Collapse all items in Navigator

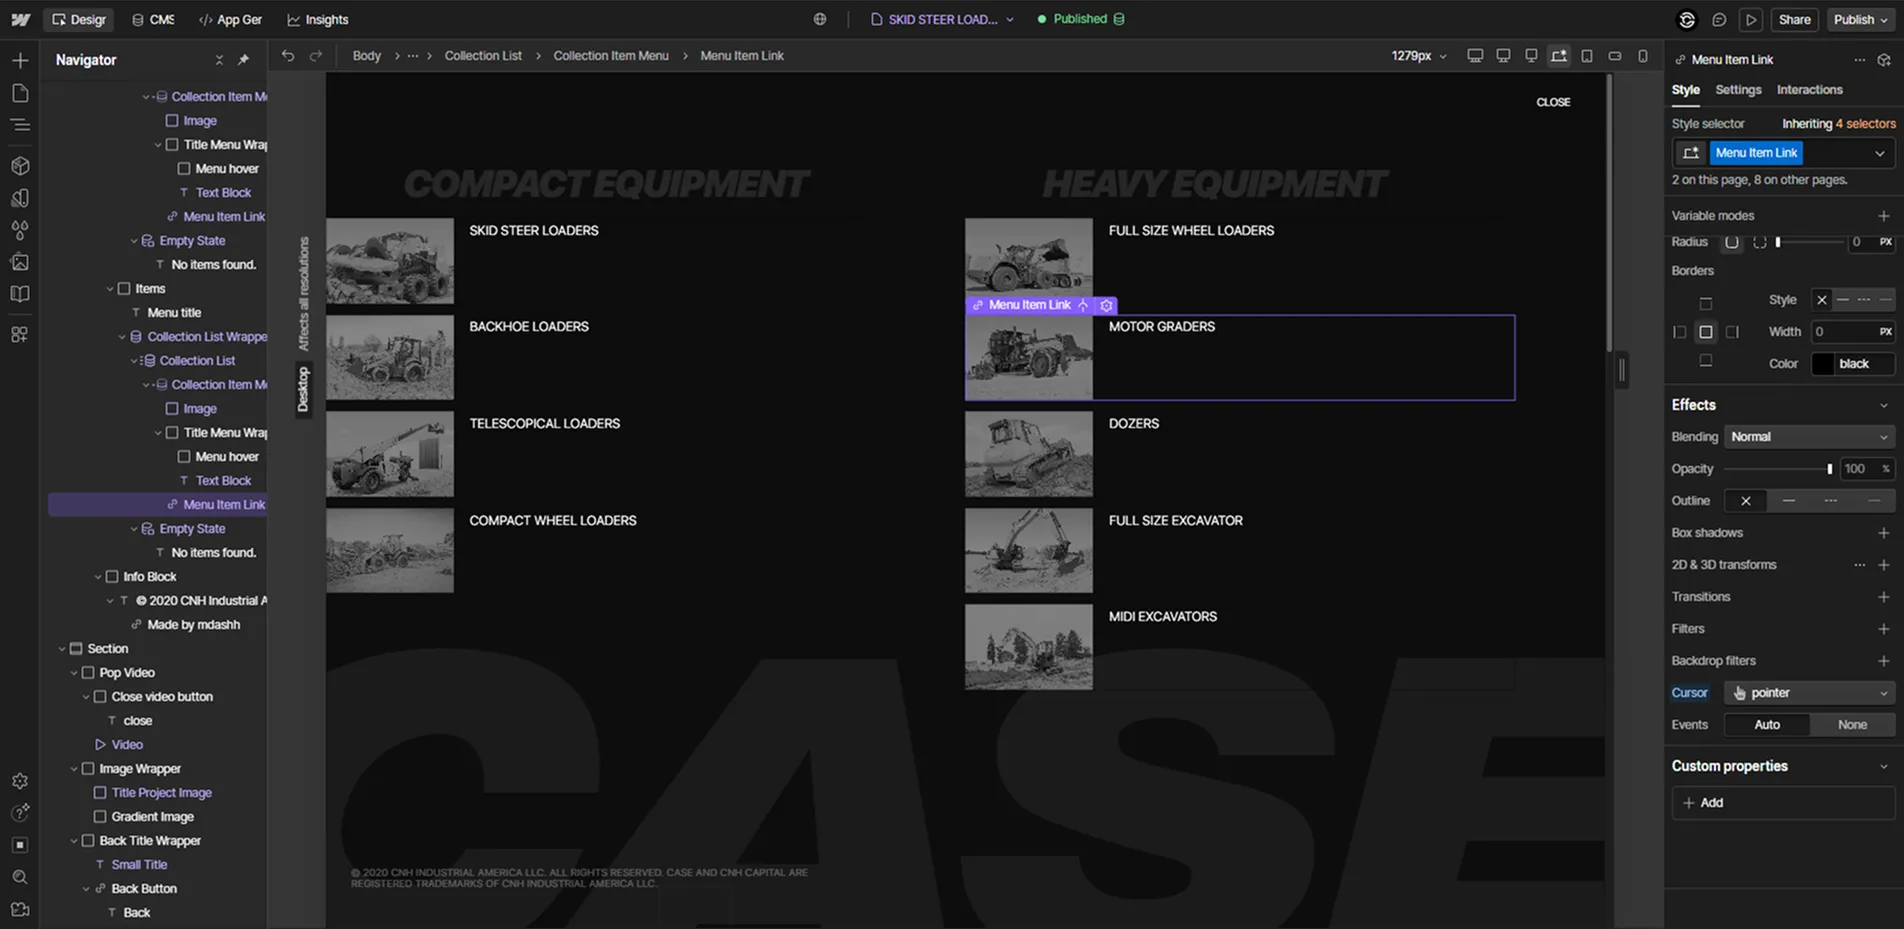(x=219, y=60)
